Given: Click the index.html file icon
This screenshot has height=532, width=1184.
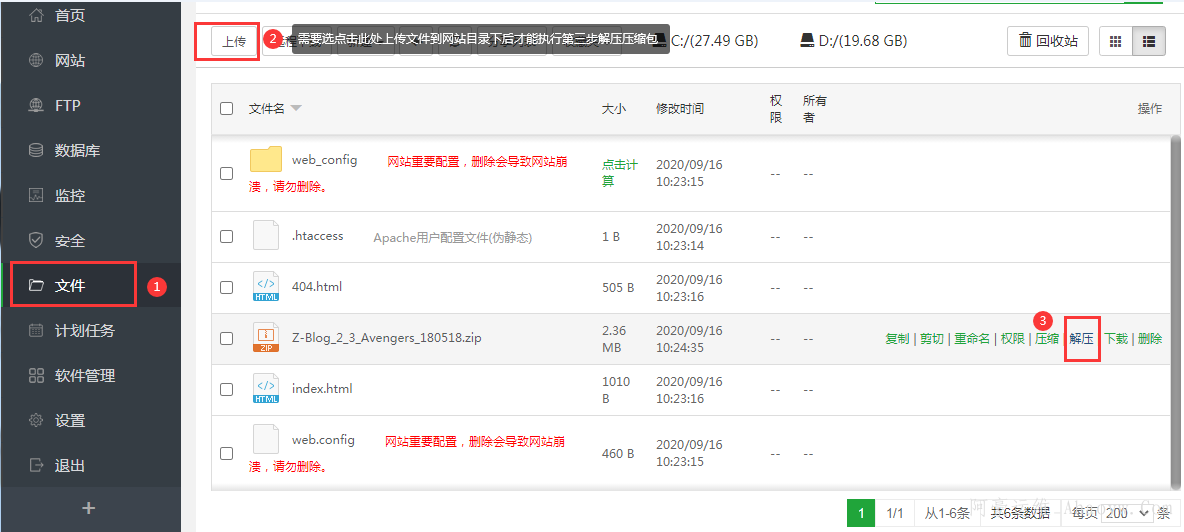Looking at the screenshot, I should [x=266, y=389].
